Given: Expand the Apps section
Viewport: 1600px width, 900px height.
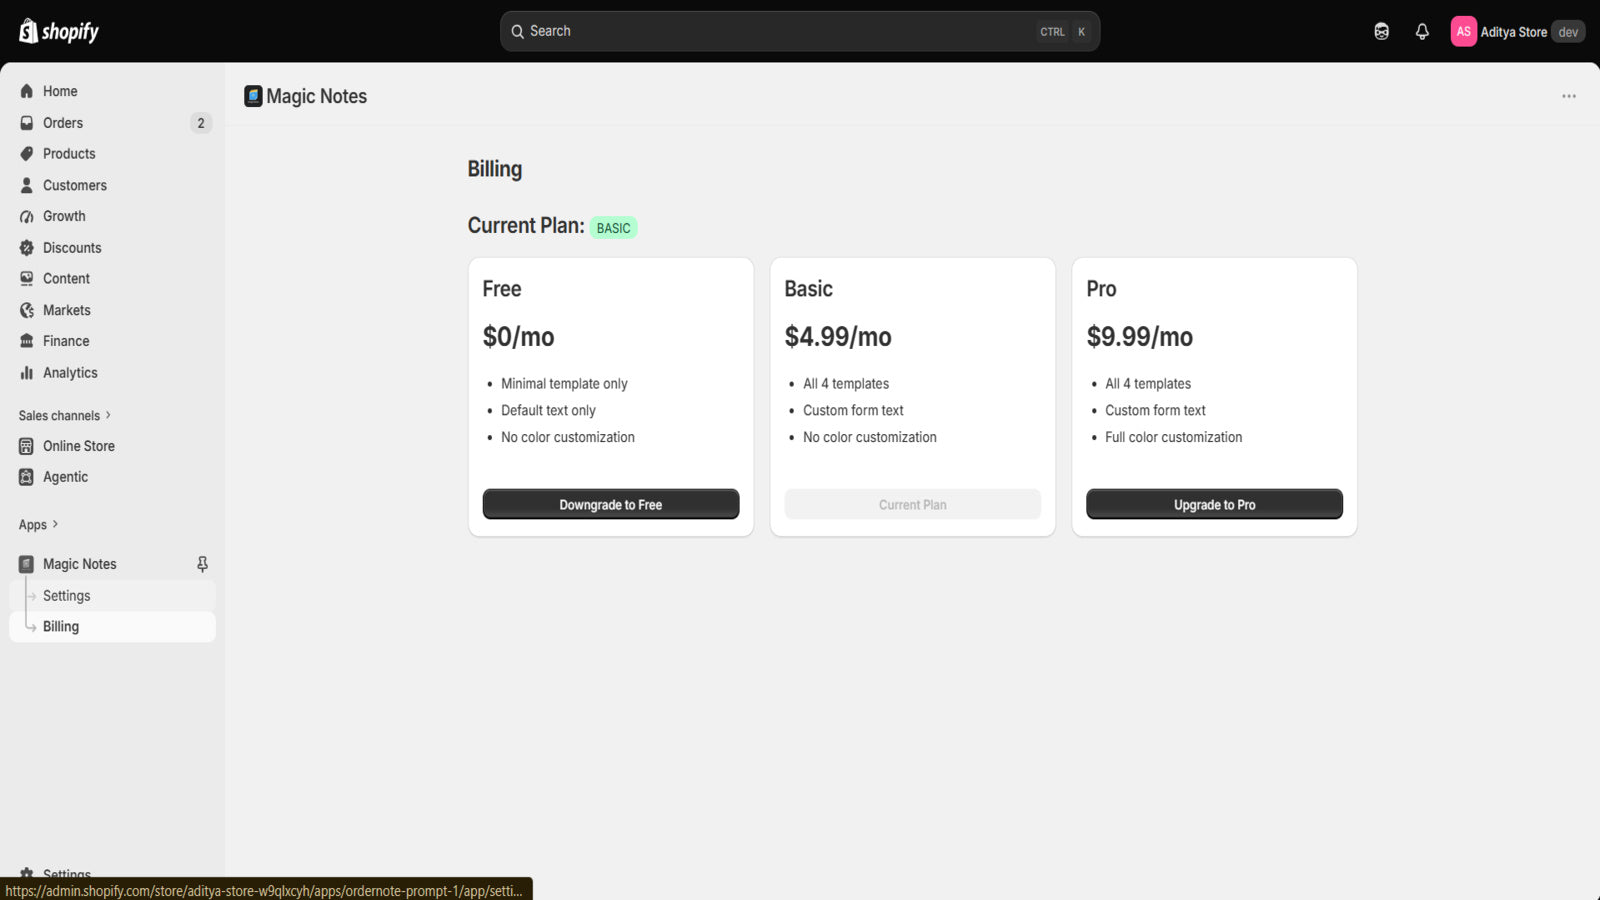Looking at the screenshot, I should pos(39,524).
